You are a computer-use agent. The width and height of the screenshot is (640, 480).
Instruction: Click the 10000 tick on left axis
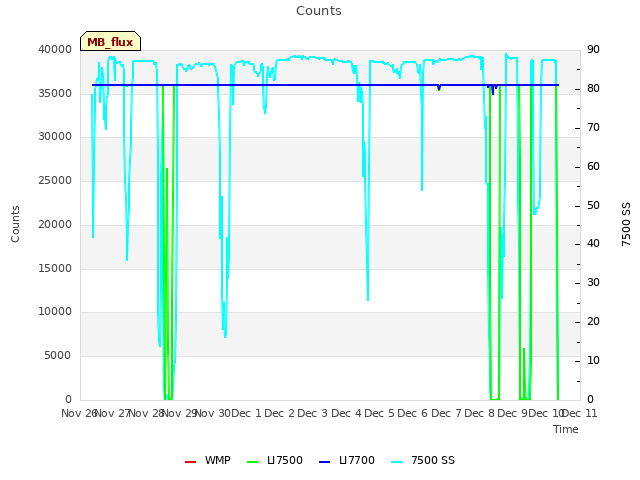tap(55, 311)
